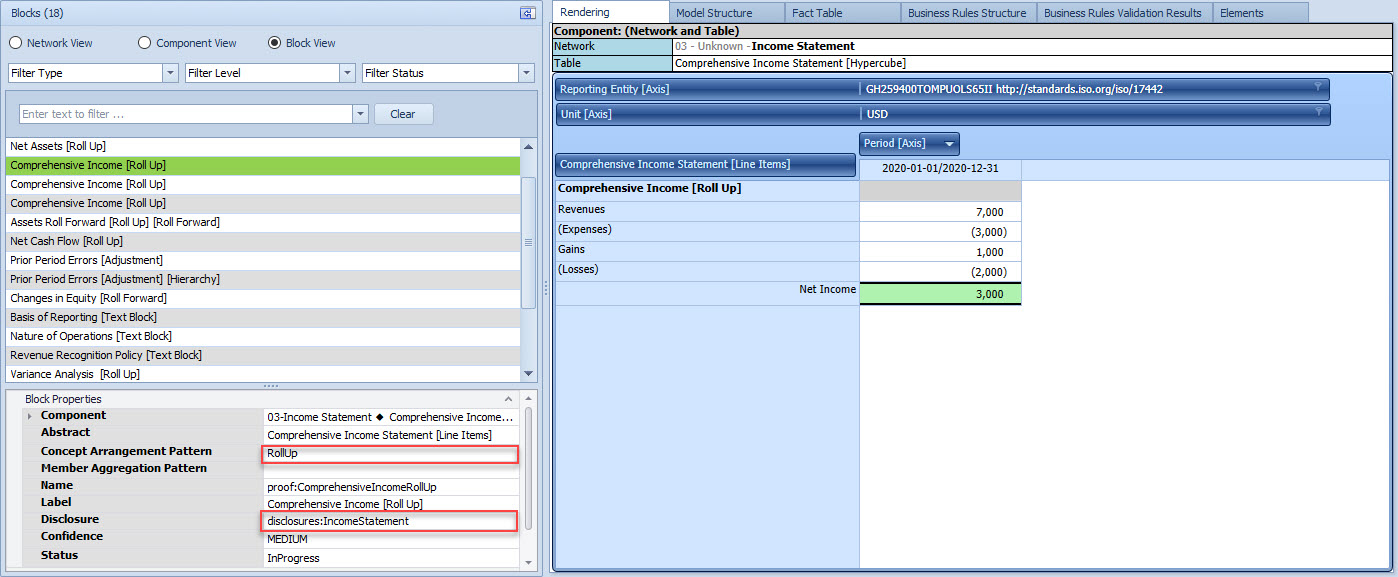Click the 'Enter text to filter' field

click(x=185, y=114)
